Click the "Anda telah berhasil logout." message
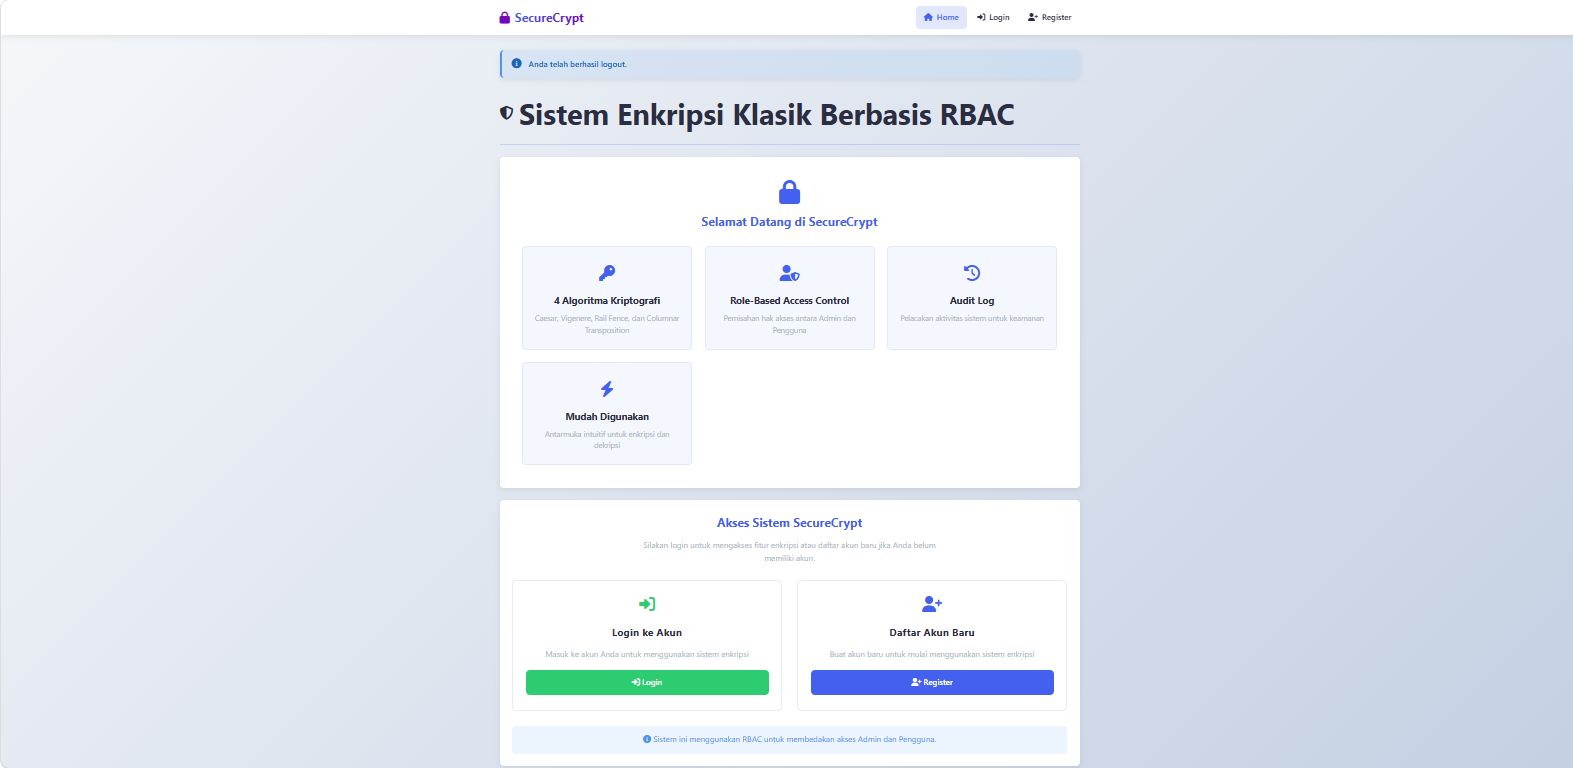Image resolution: width=1573 pixels, height=768 pixels. 578,64
